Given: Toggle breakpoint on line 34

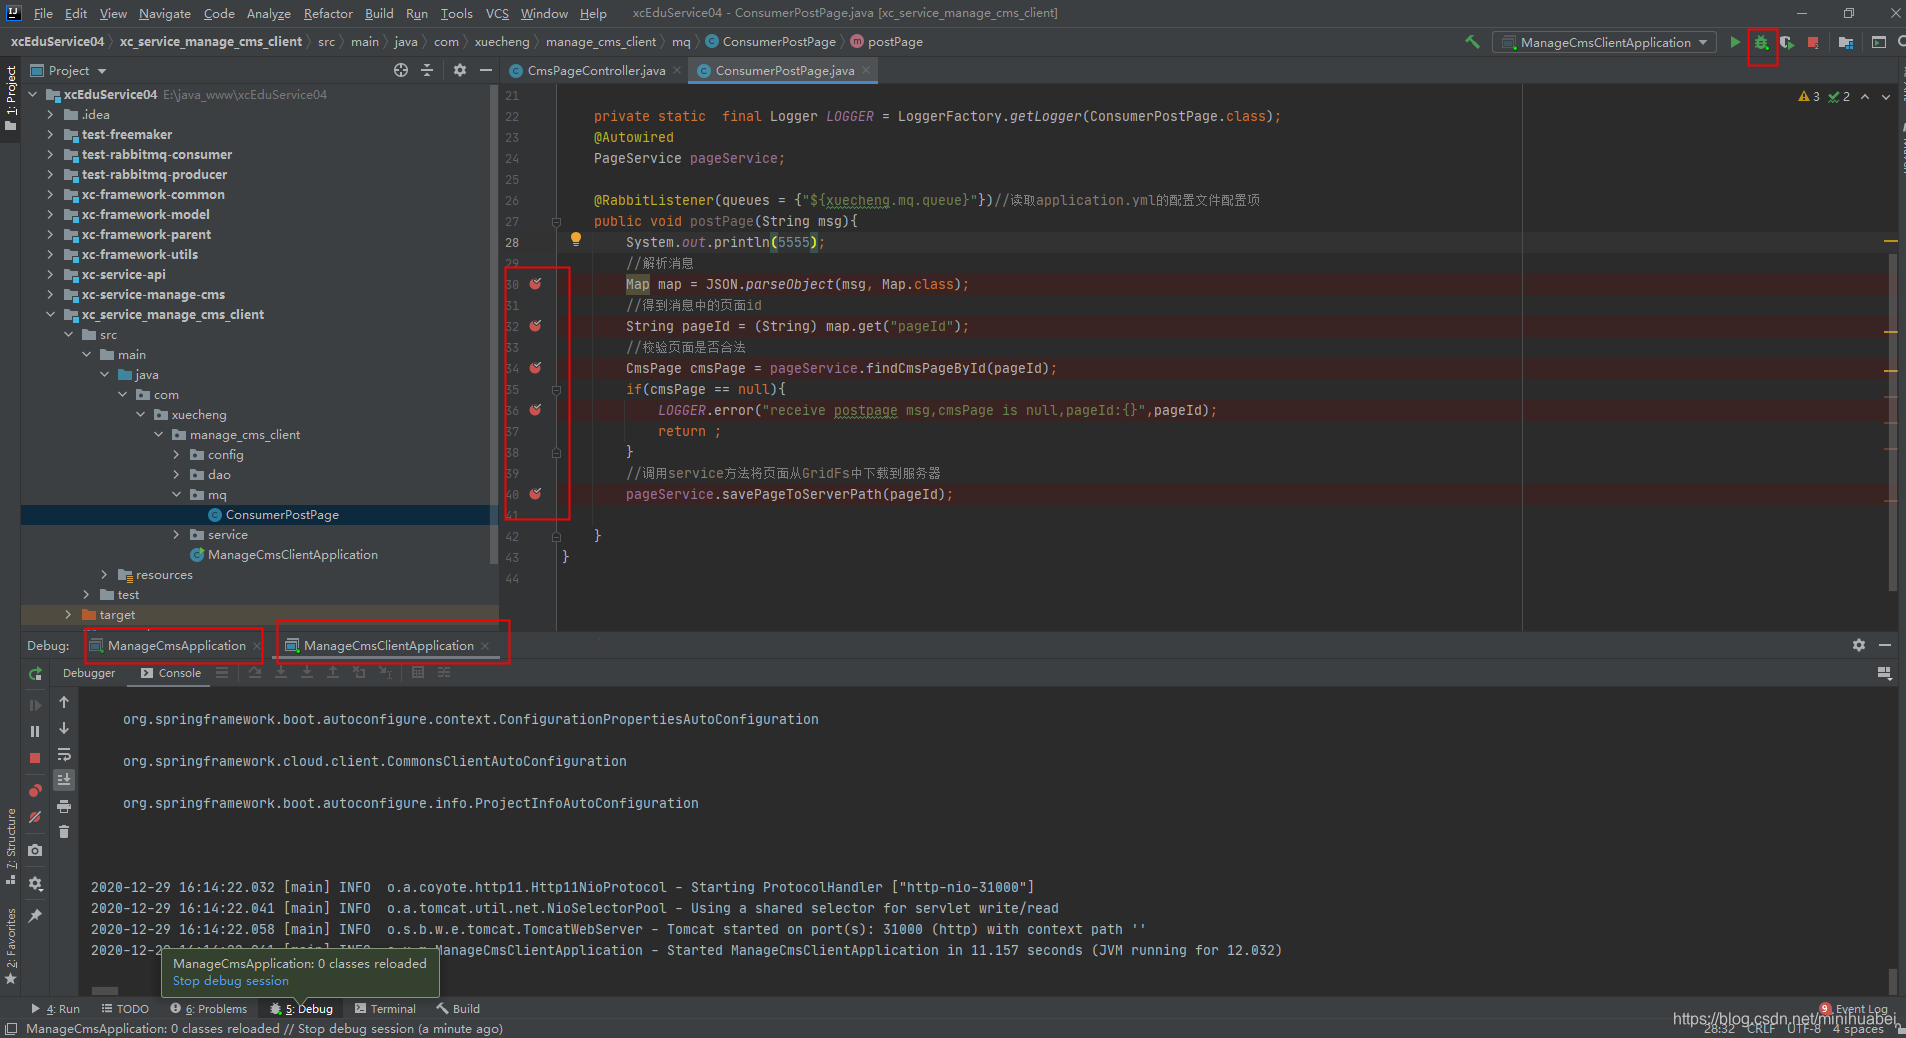Looking at the screenshot, I should (536, 368).
